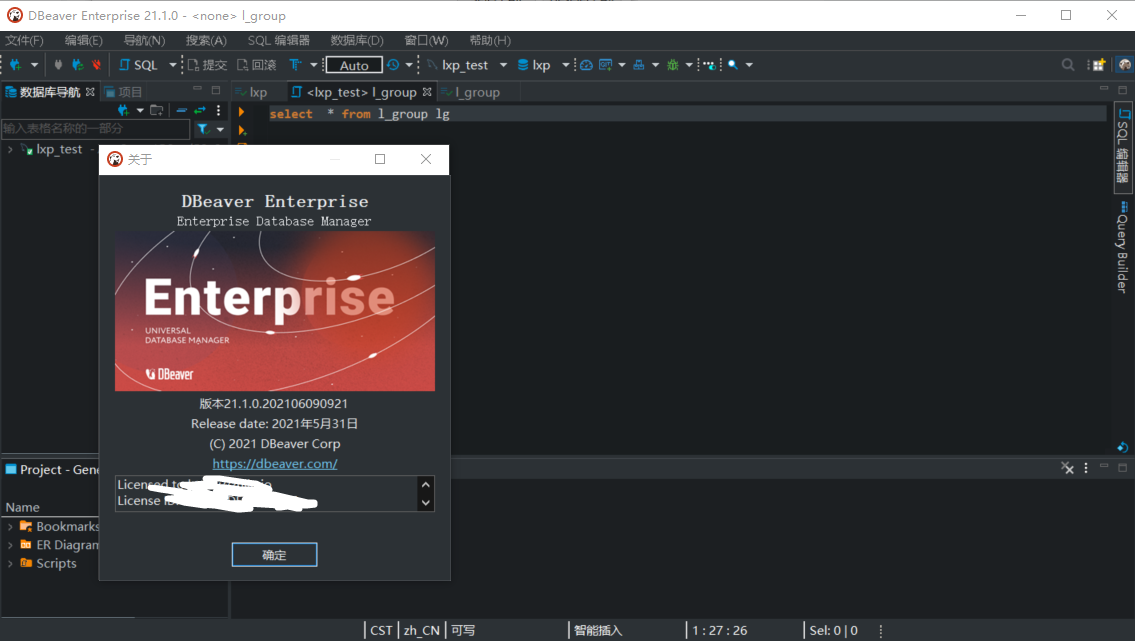Viewport: 1135px width, 641px height.
Task: Click the CST timezone status bar entry
Action: click(x=381, y=631)
